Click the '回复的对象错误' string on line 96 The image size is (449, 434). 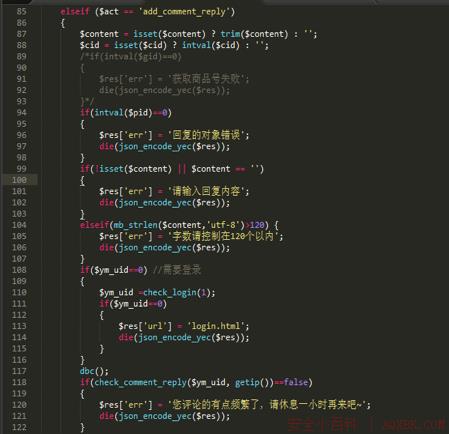pyautogui.click(x=206, y=135)
